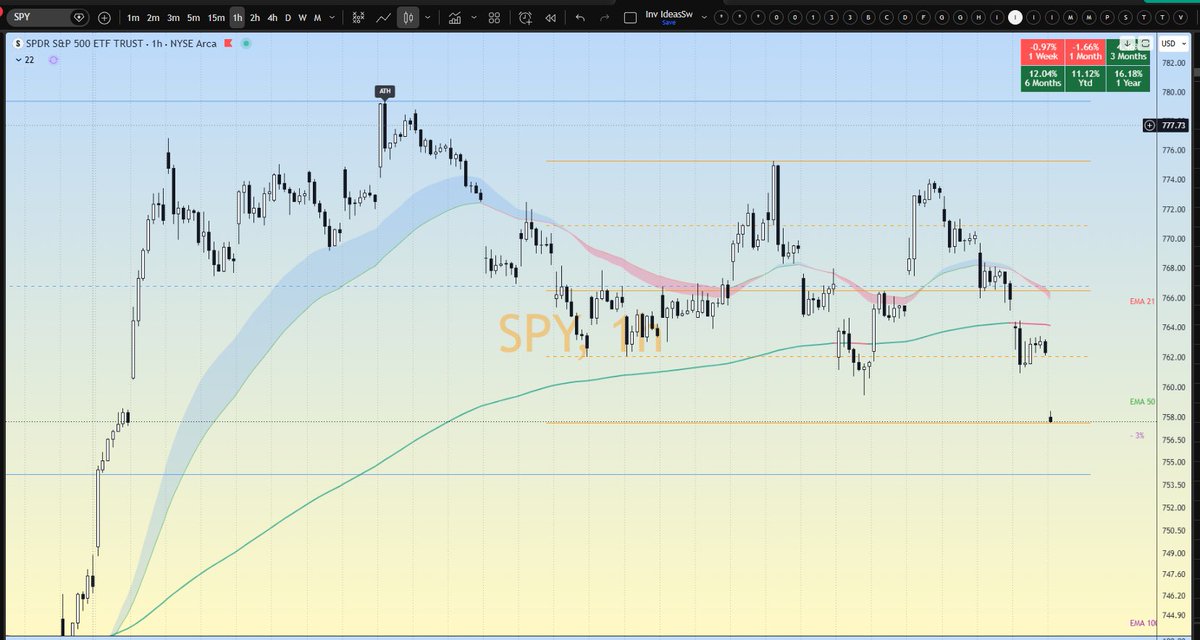Click the circular S shortcut button
This screenshot has height=640, width=1200.
(1125, 18)
